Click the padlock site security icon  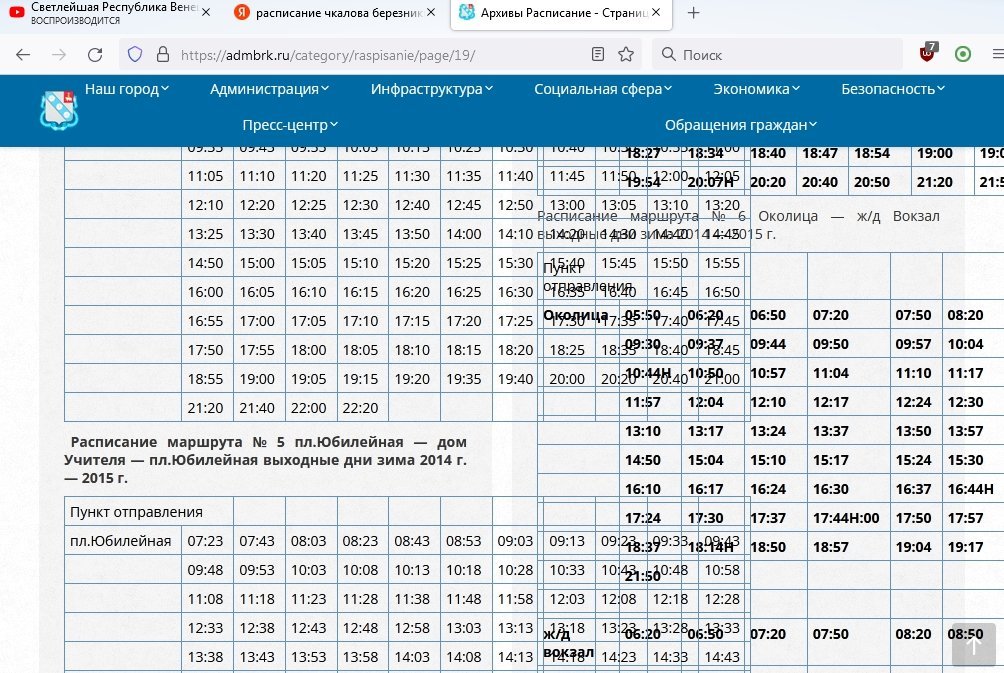161,54
